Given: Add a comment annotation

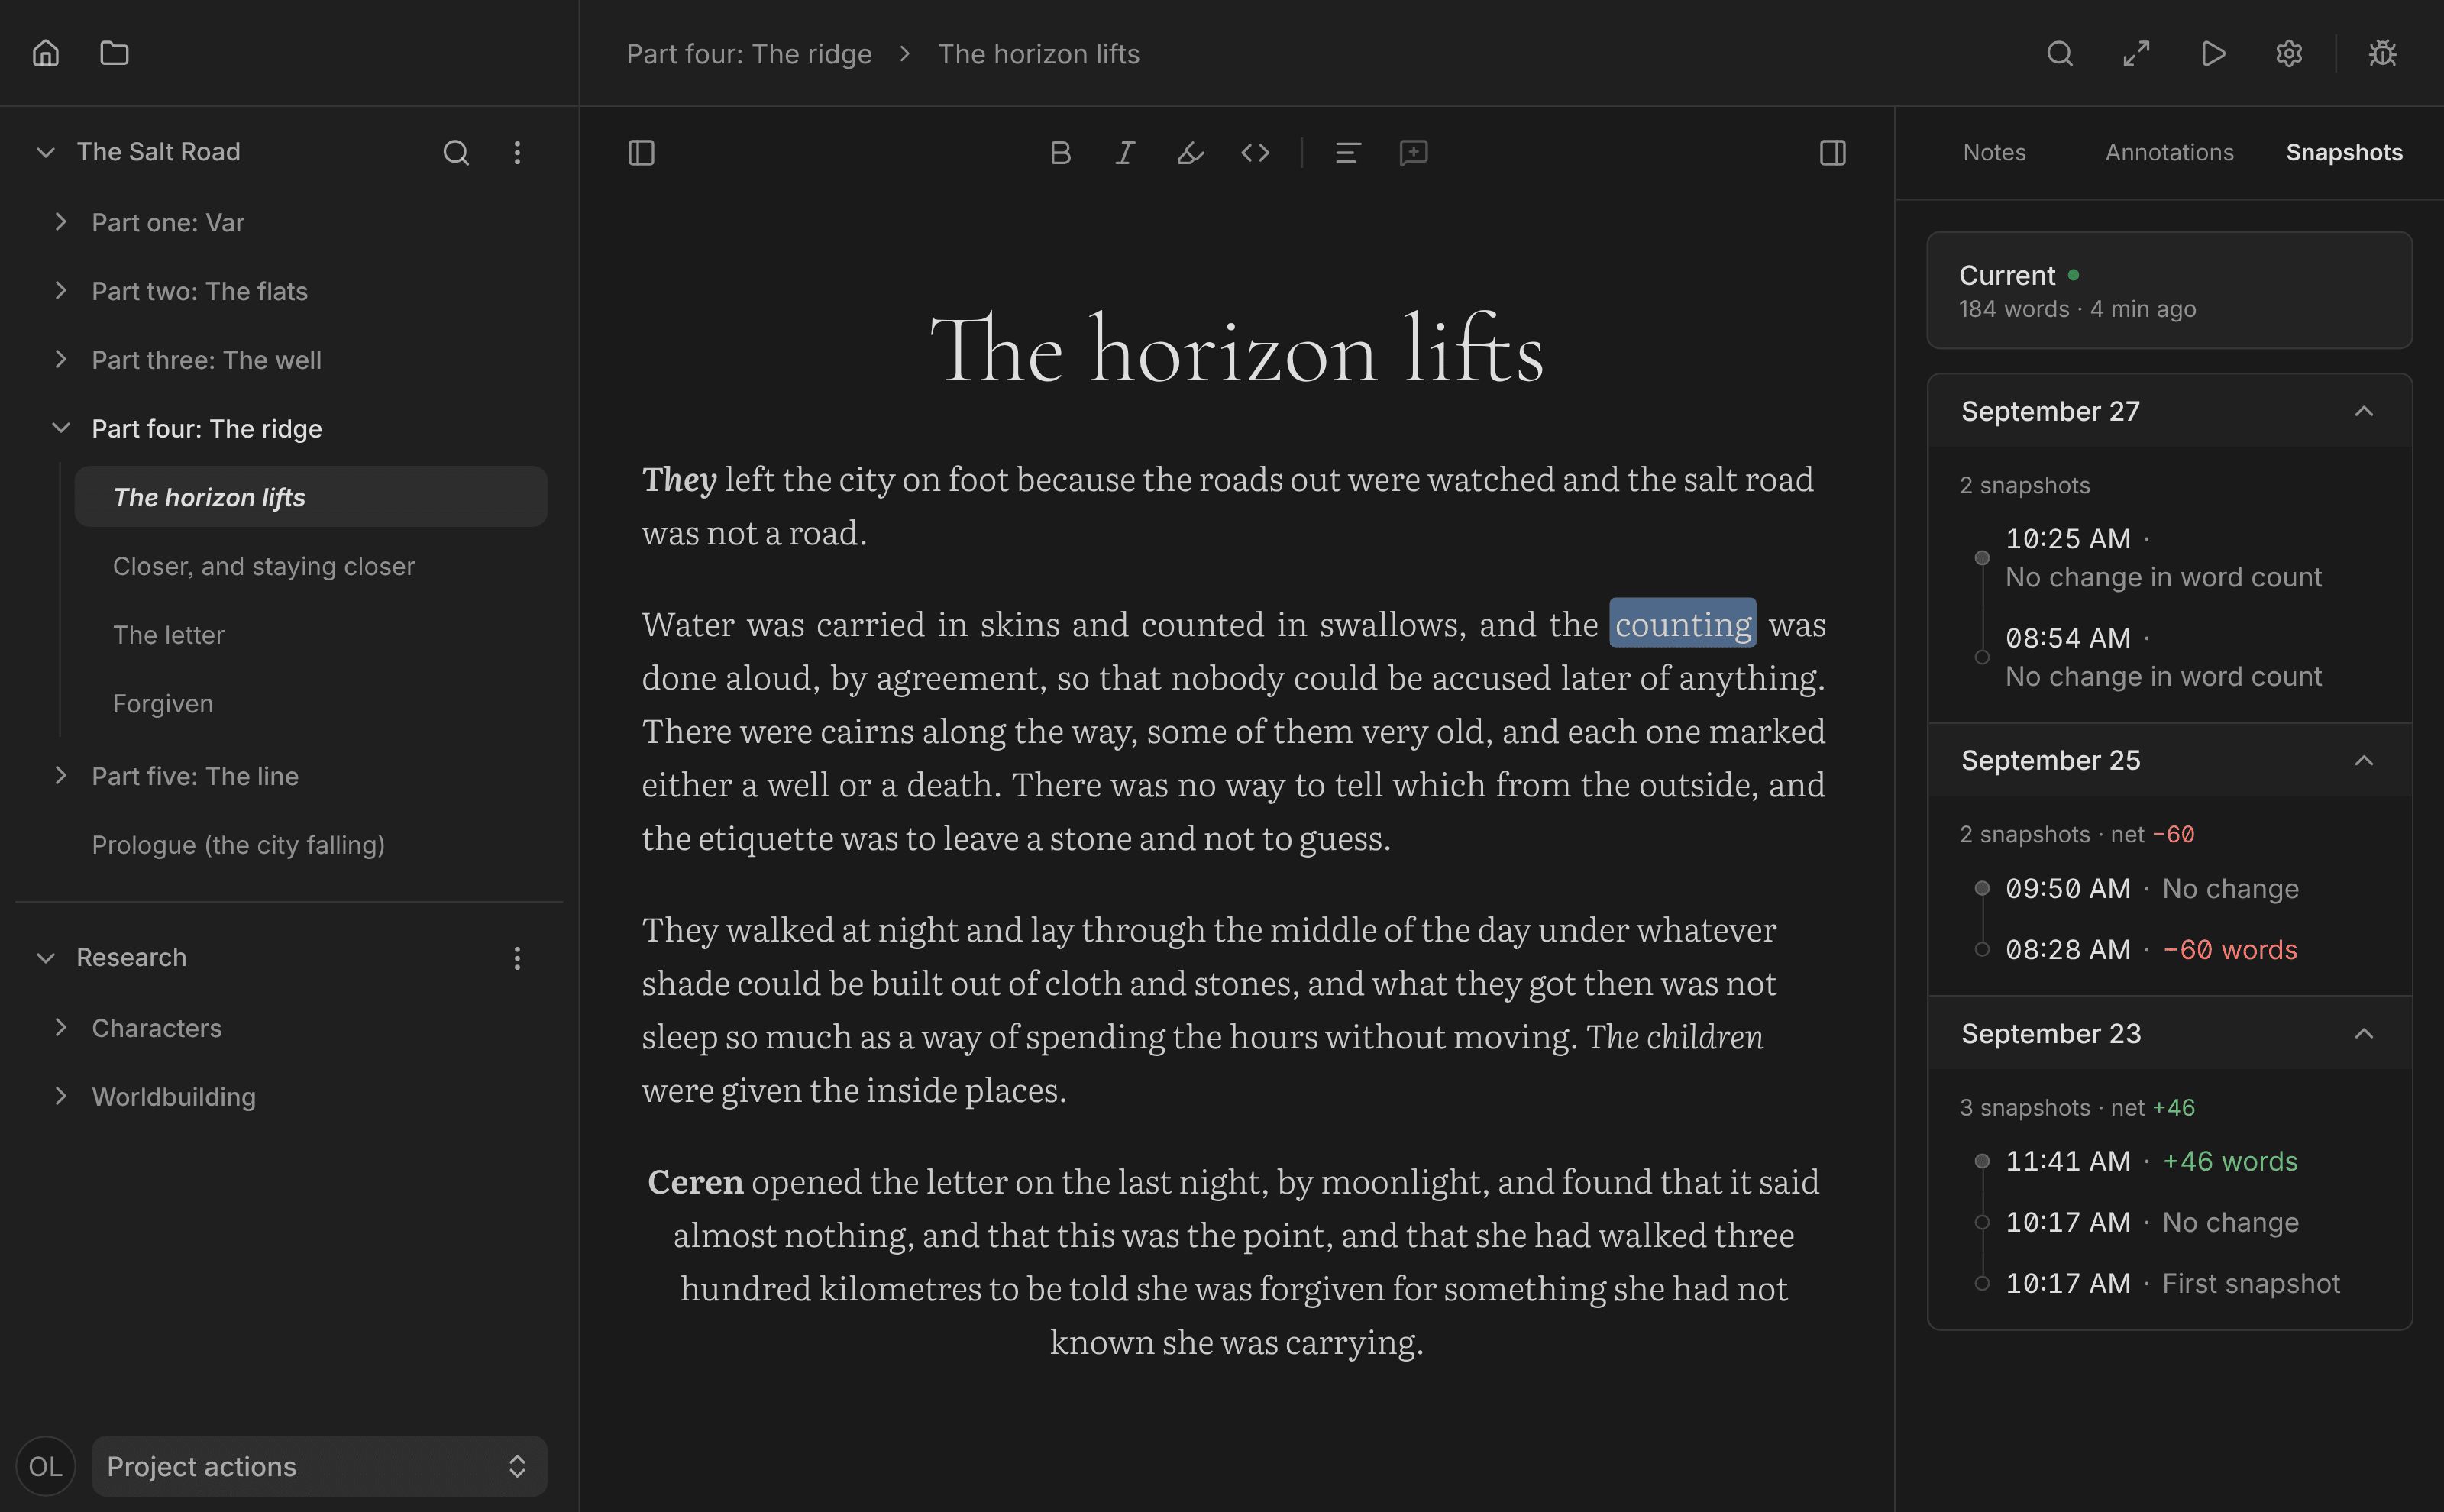Looking at the screenshot, I should [x=1413, y=152].
